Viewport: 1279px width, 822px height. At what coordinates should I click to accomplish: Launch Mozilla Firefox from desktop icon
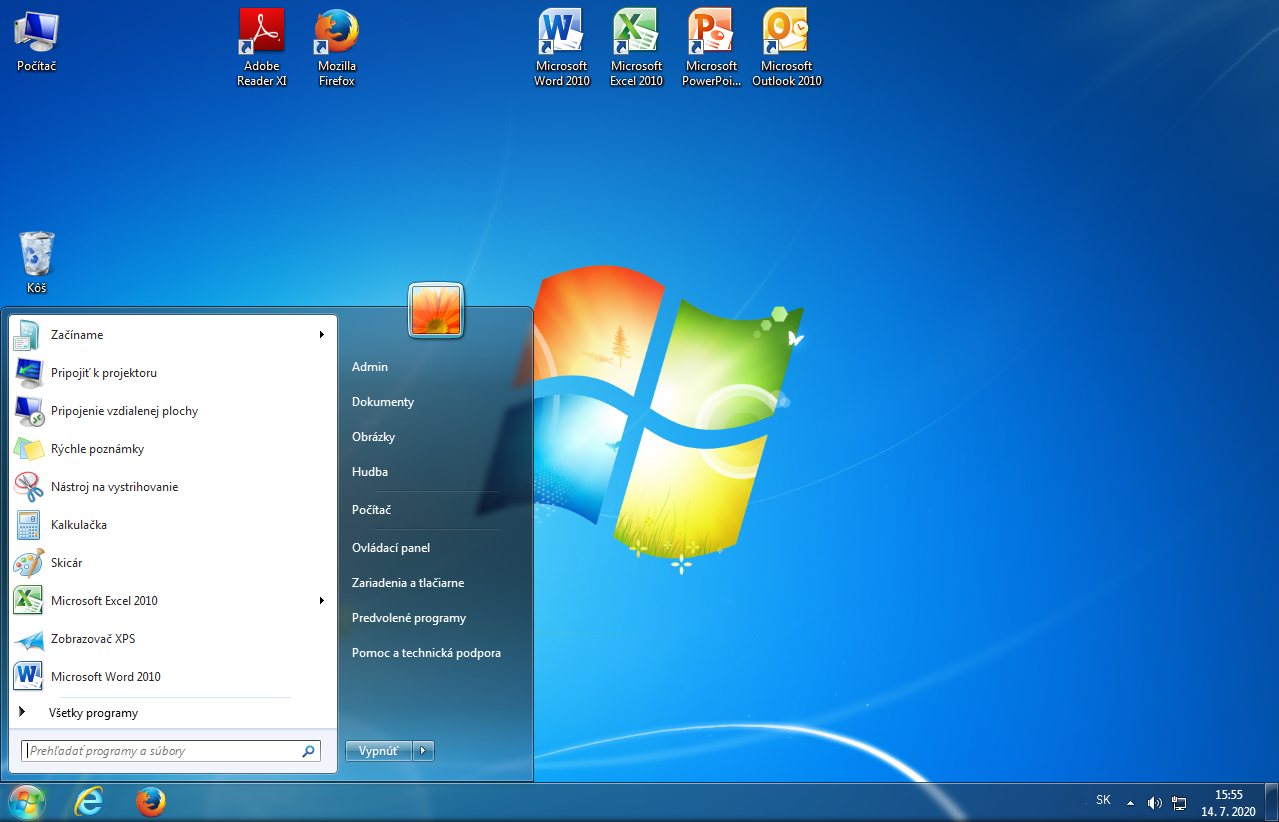[x=337, y=34]
